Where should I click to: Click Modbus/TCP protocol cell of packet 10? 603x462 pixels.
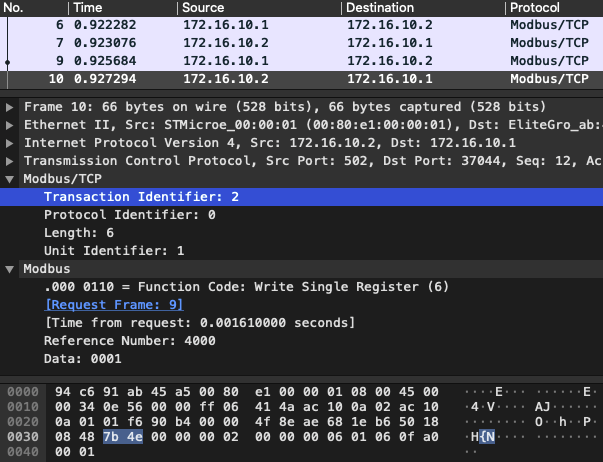pos(549,79)
